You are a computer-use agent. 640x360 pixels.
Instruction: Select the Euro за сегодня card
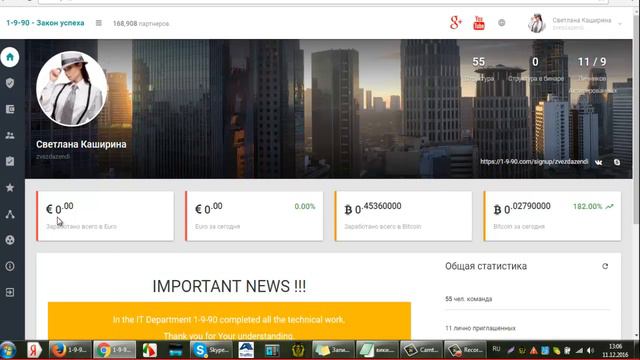pos(254,216)
